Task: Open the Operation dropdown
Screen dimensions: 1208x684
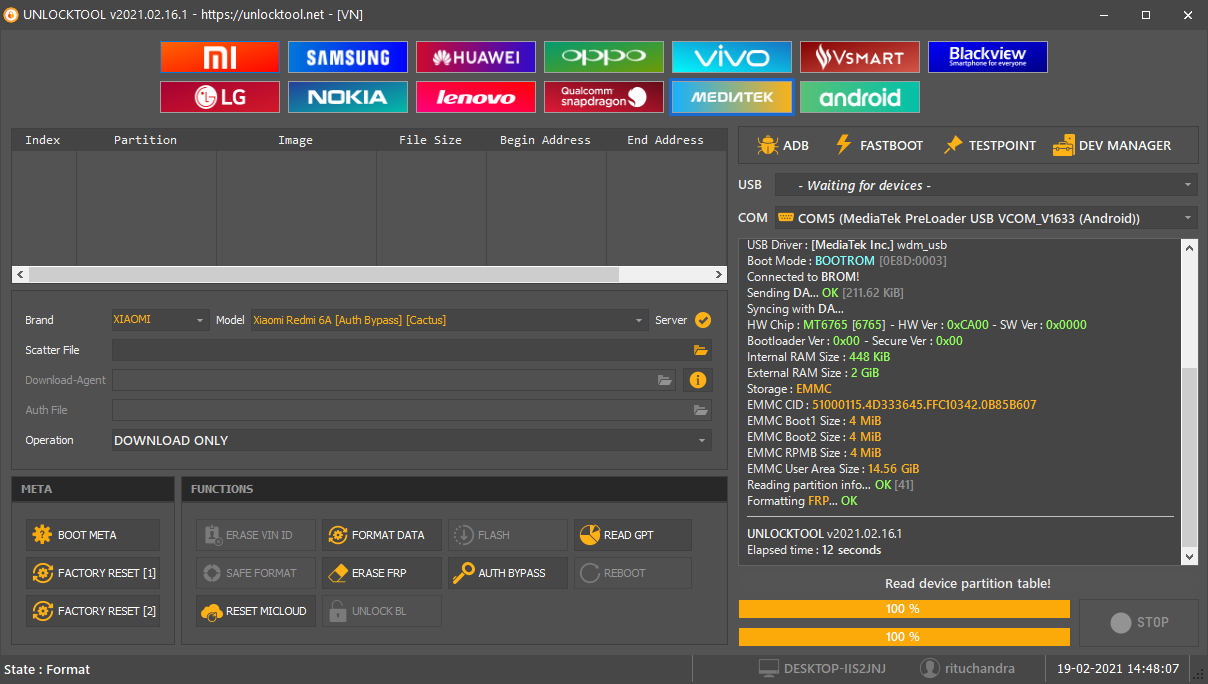Action: [412, 440]
